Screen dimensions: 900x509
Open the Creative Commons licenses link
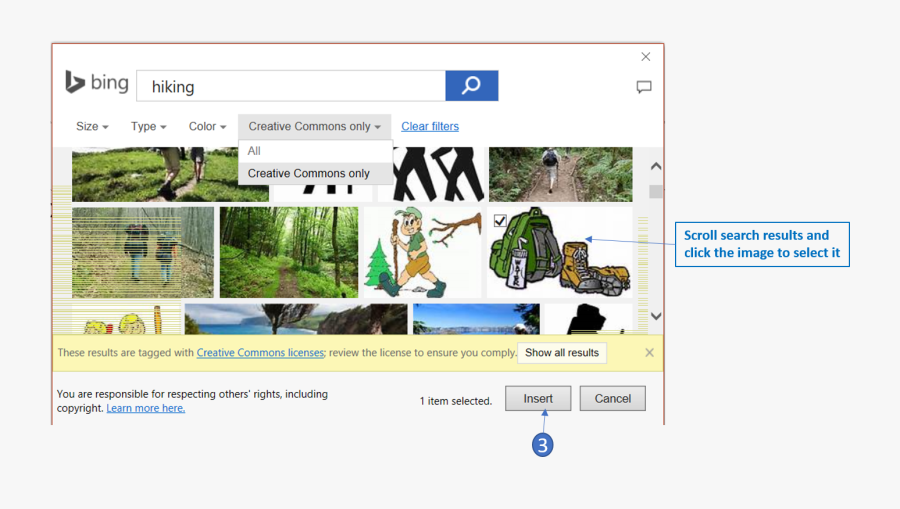261,352
